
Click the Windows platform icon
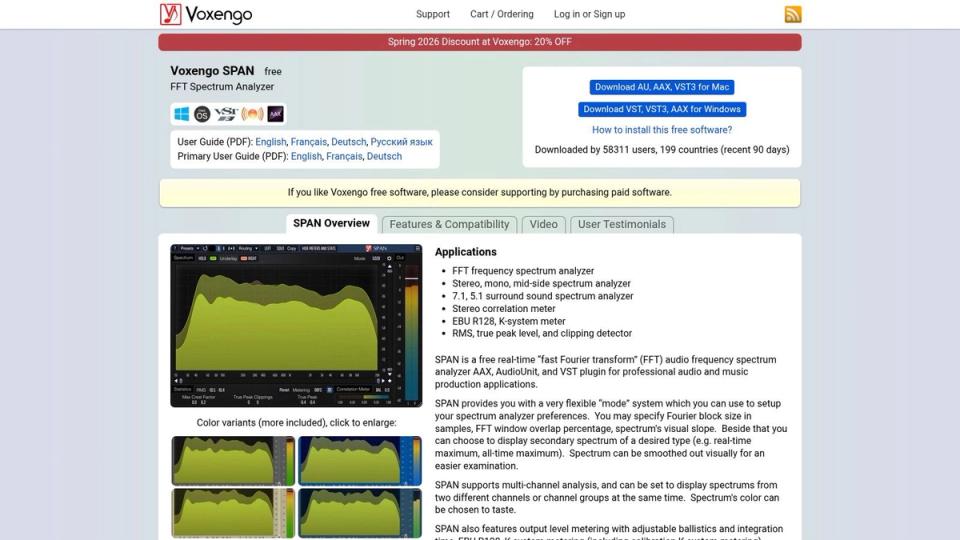182,114
